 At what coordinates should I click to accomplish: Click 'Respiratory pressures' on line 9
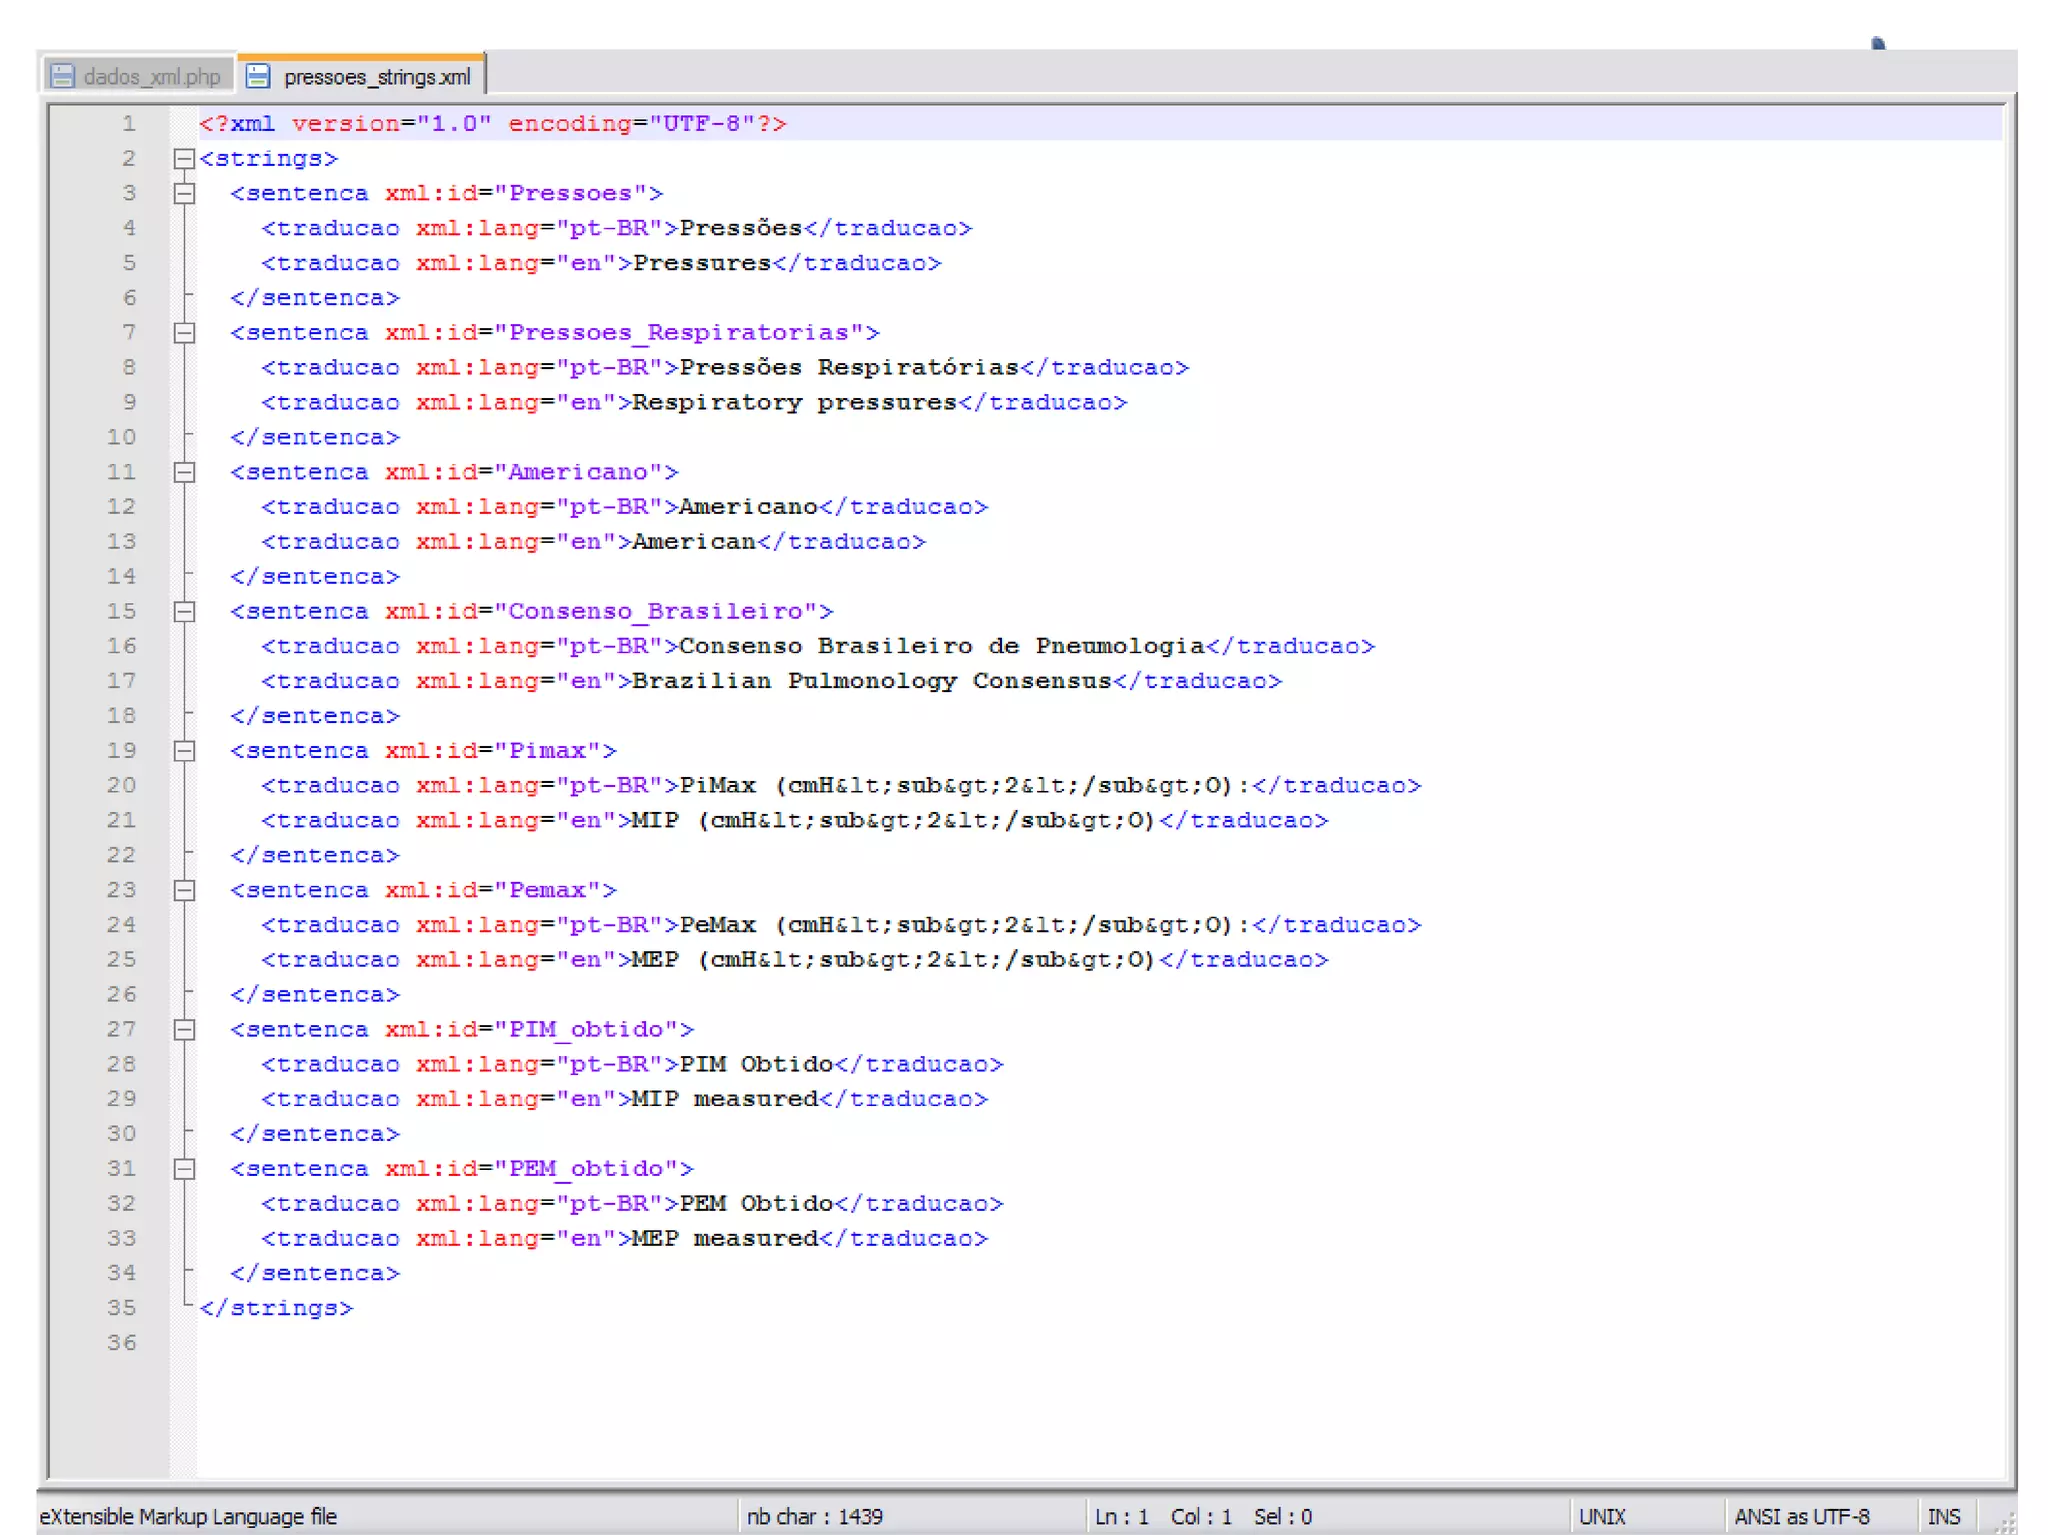tap(795, 402)
